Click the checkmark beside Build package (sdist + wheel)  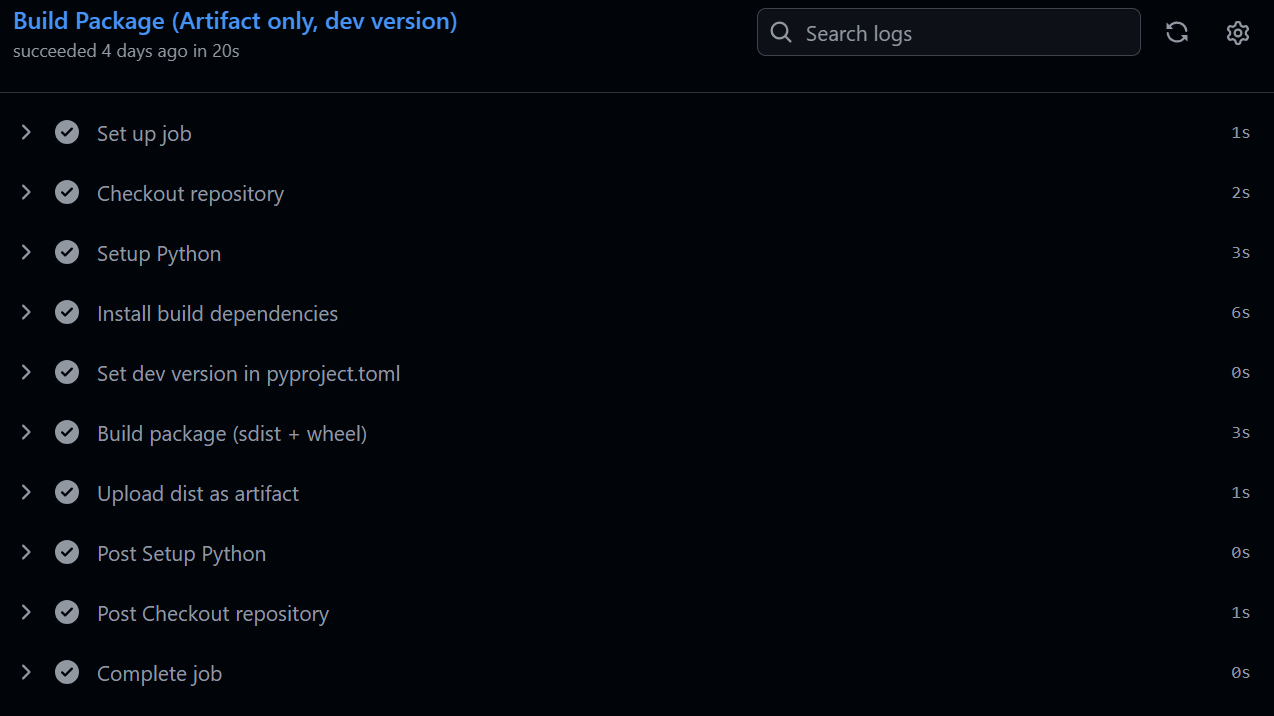67,432
